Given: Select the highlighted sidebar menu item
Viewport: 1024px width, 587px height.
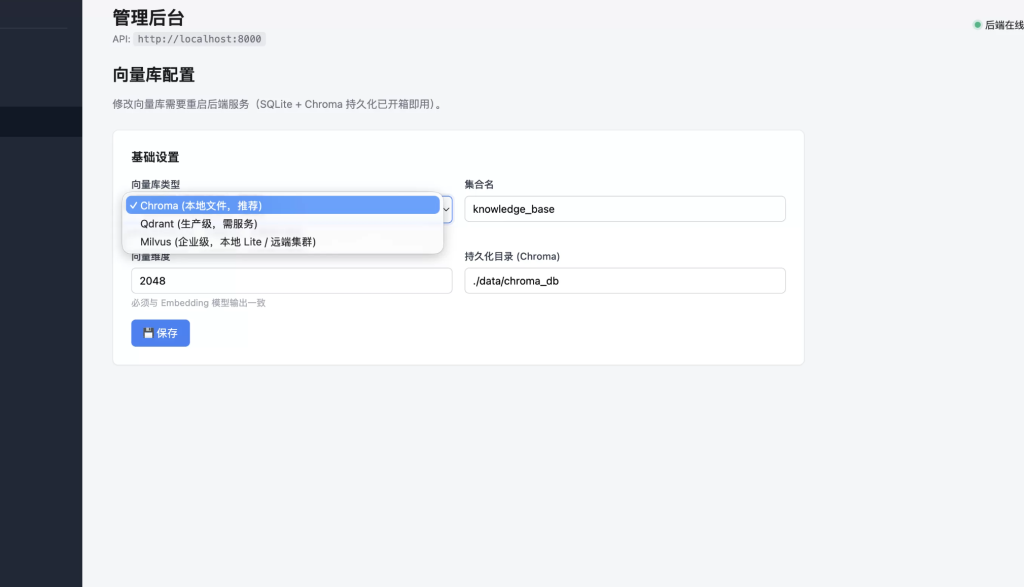Looking at the screenshot, I should (41, 122).
